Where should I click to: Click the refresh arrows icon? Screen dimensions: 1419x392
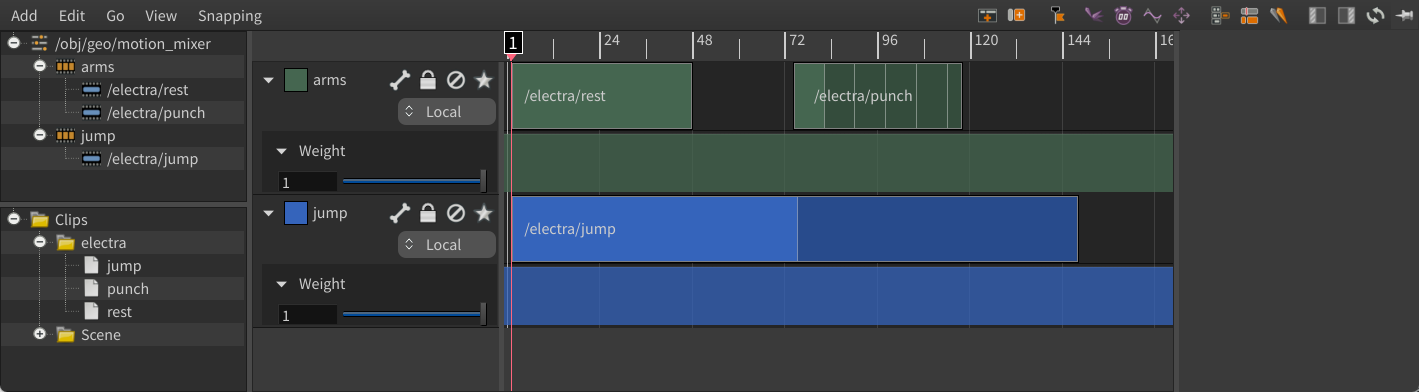click(1375, 15)
